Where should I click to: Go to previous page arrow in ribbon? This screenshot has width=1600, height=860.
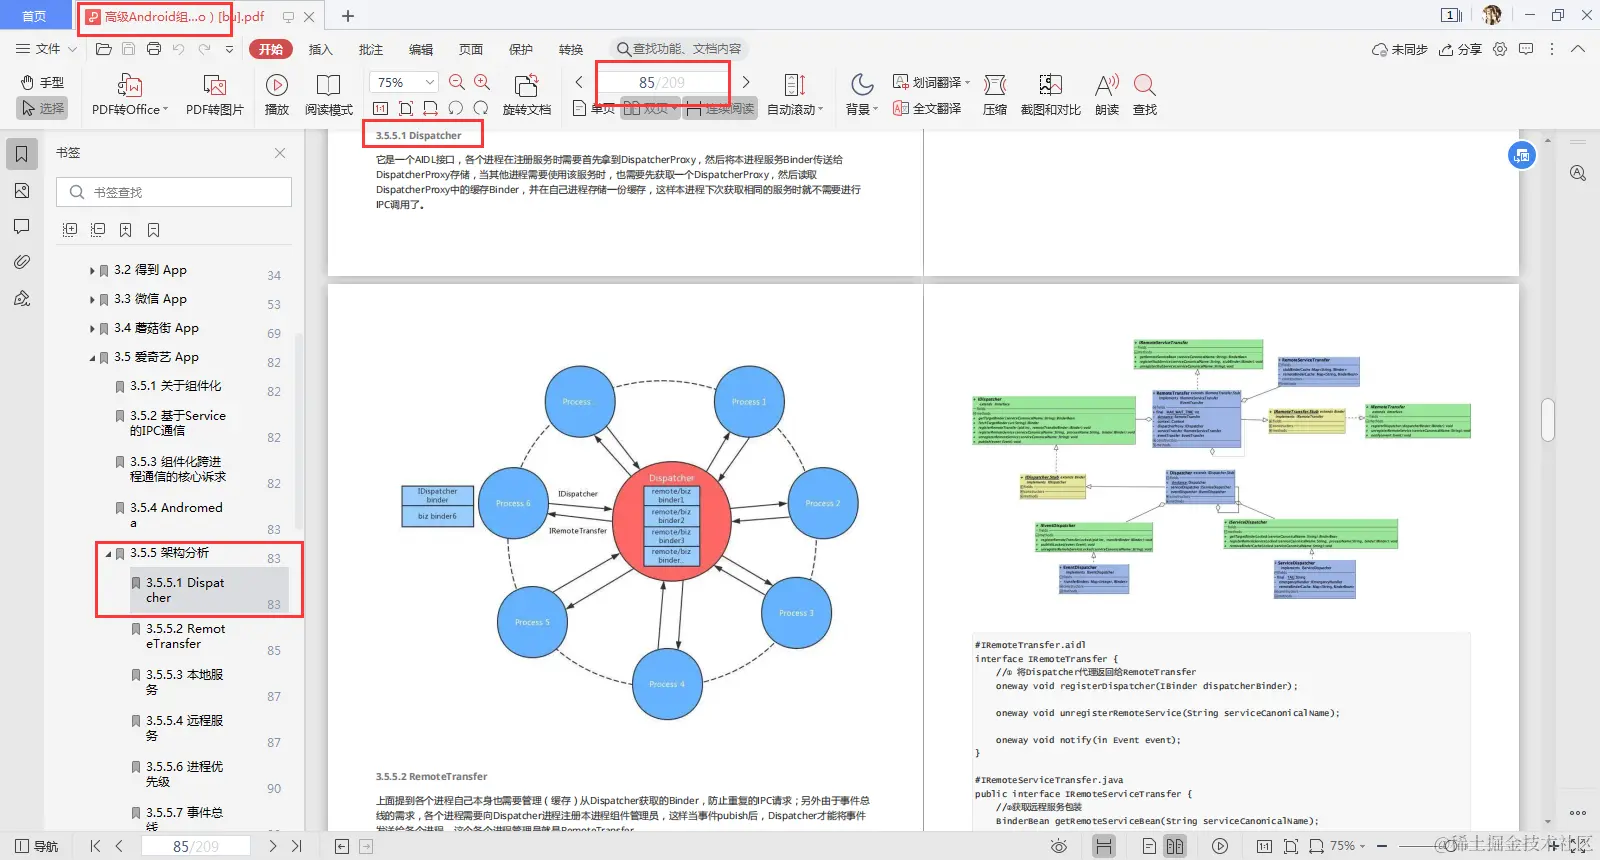click(579, 82)
